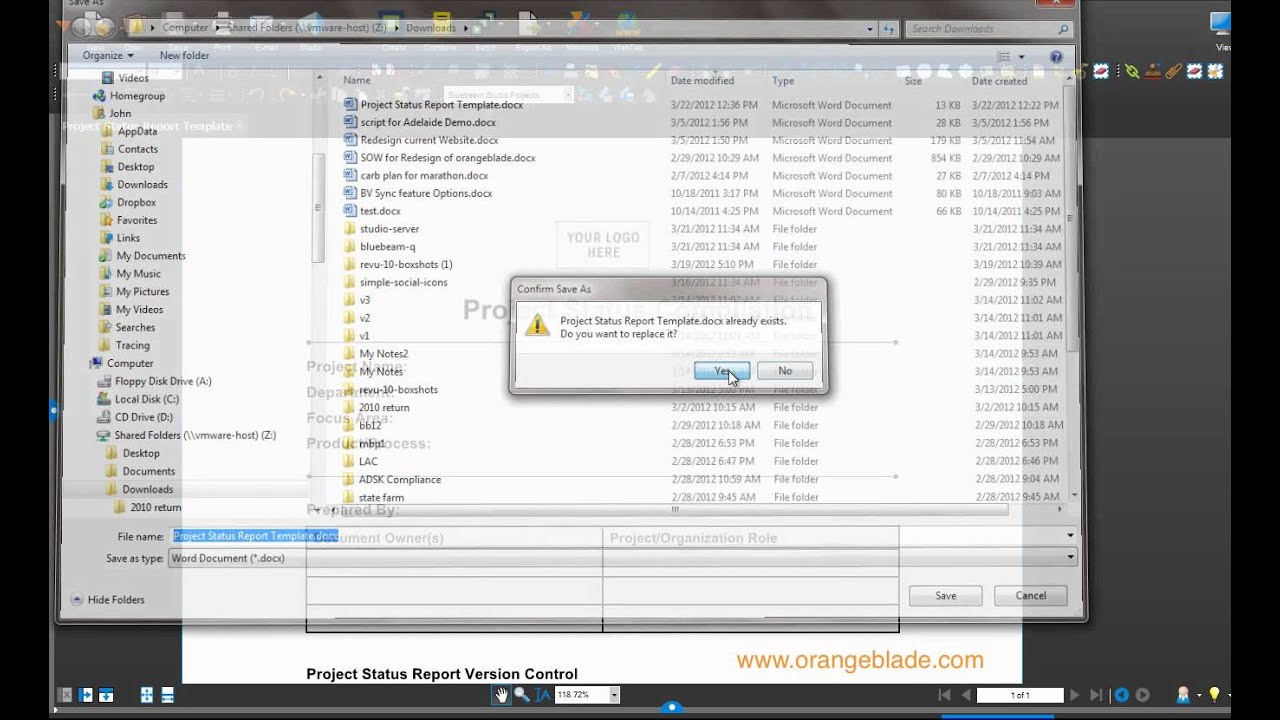The width and height of the screenshot is (1280, 720).
Task: Click the New folder button
Action: 184,56
